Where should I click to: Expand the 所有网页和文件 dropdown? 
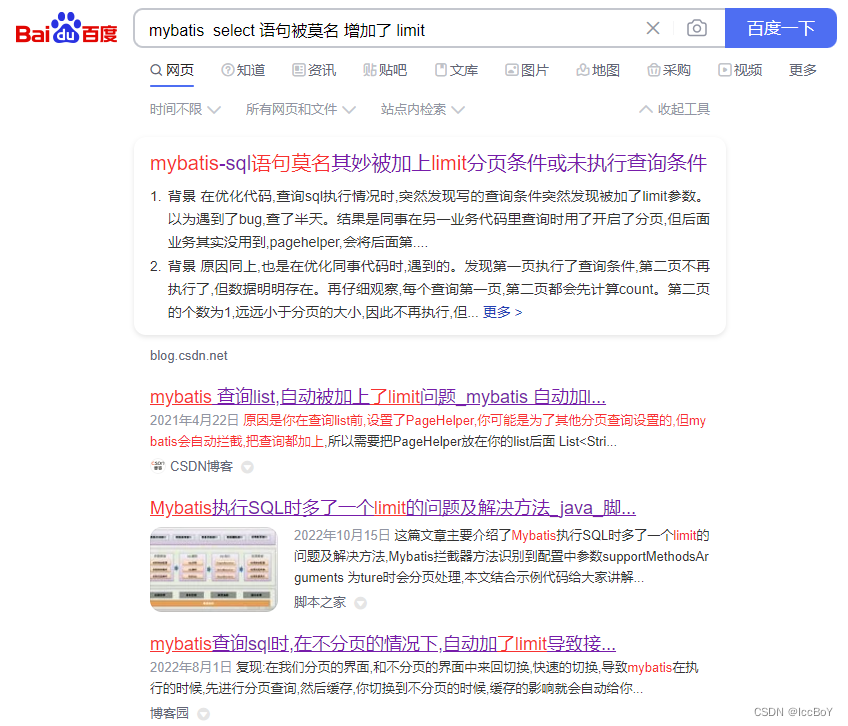point(300,110)
